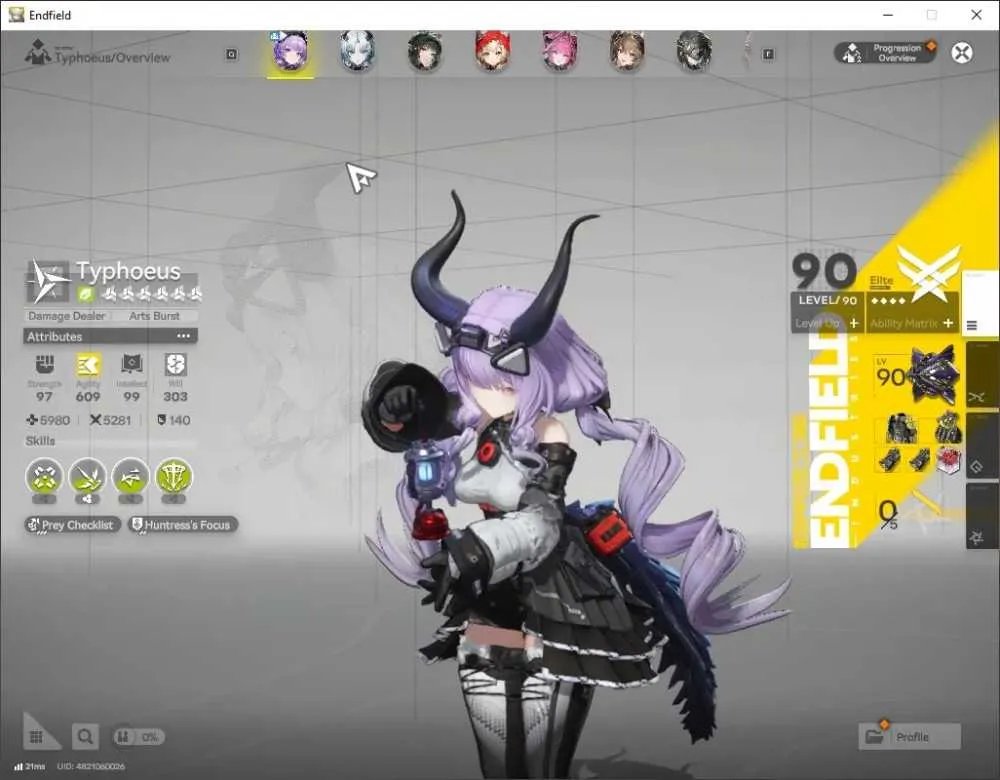The image size is (1000, 780).
Task: Open the second skill icon with slash
Action: [x=87, y=477]
